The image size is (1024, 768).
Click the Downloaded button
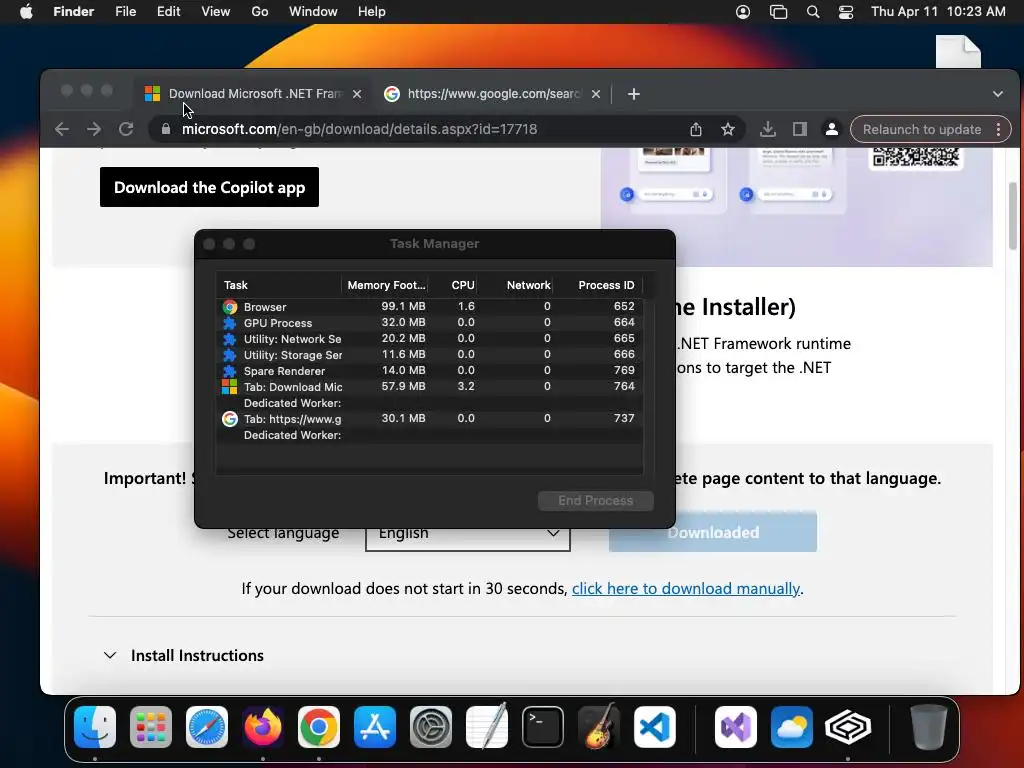point(712,532)
